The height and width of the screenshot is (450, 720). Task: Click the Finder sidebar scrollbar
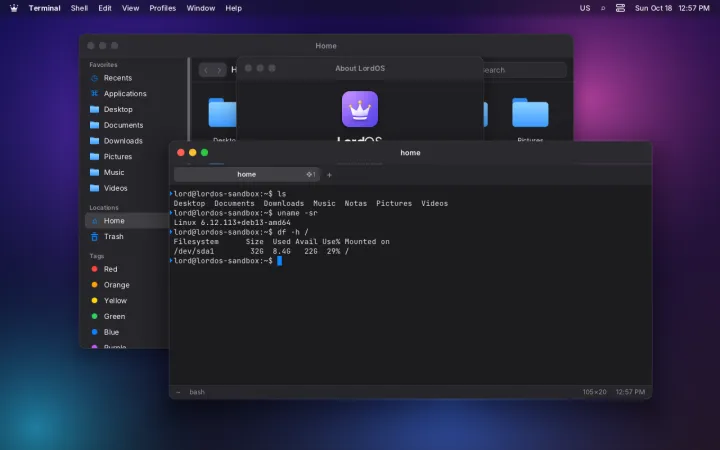(188, 99)
